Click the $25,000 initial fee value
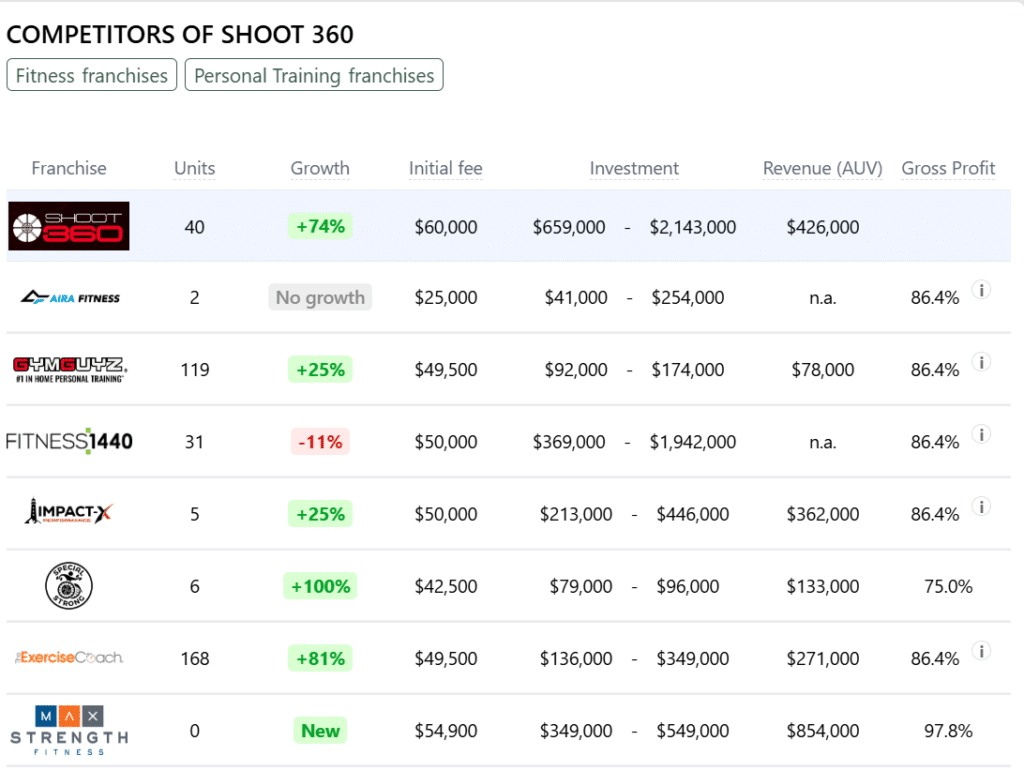Screen dimensions: 1024x771 (x=446, y=298)
